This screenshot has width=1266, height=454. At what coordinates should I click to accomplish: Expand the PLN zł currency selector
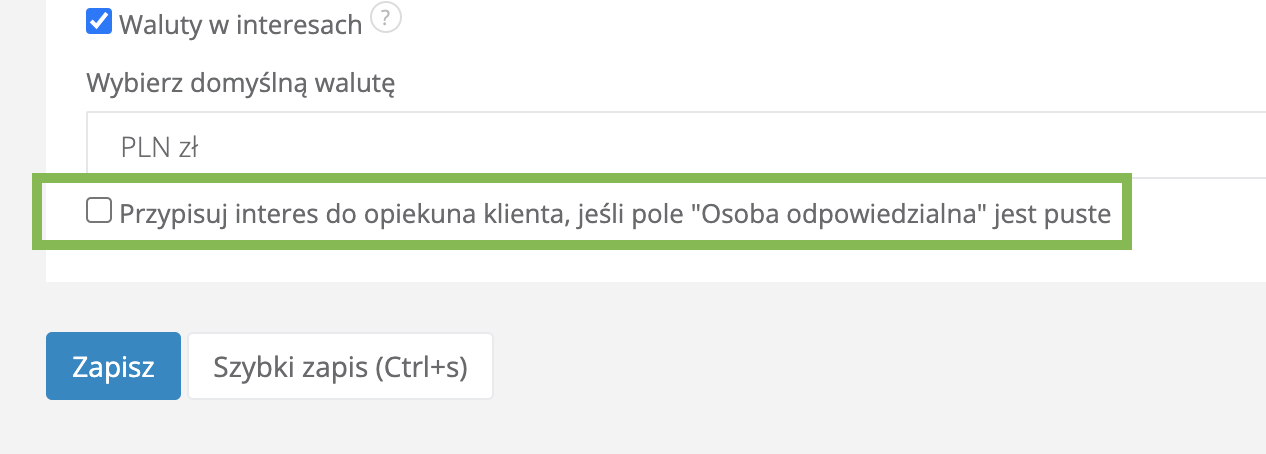coord(676,148)
